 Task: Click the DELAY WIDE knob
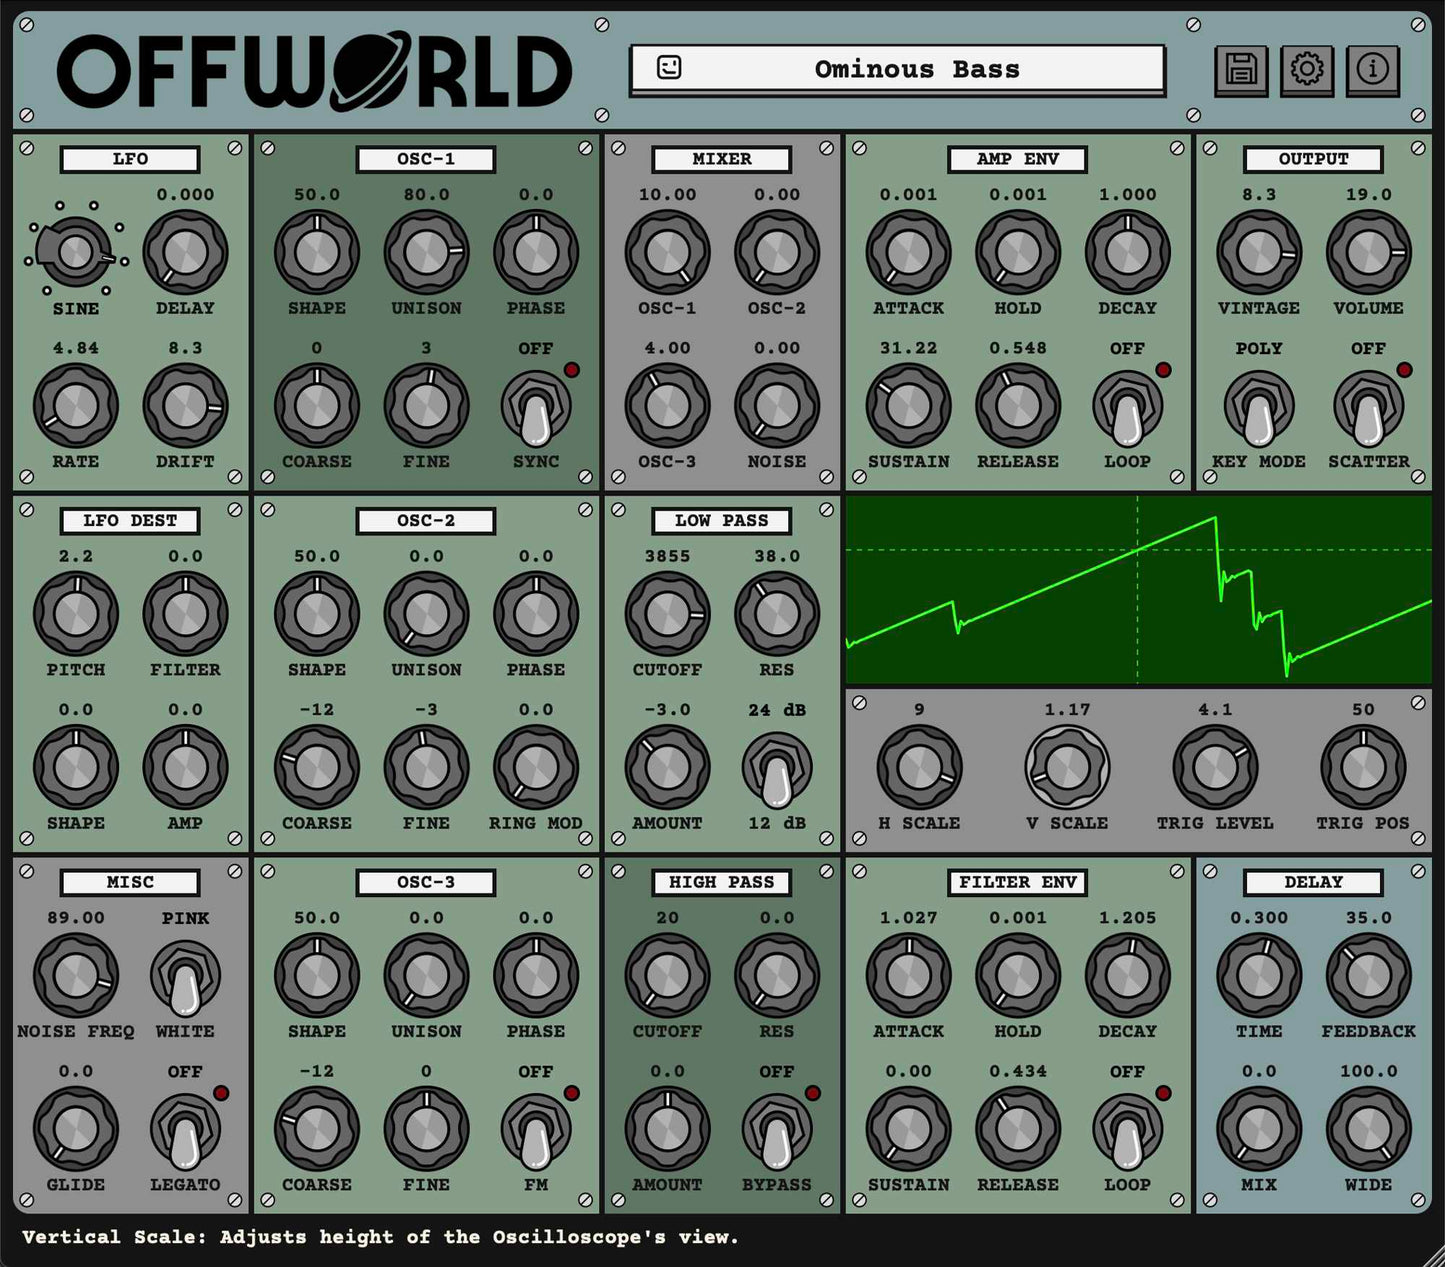1368,1129
